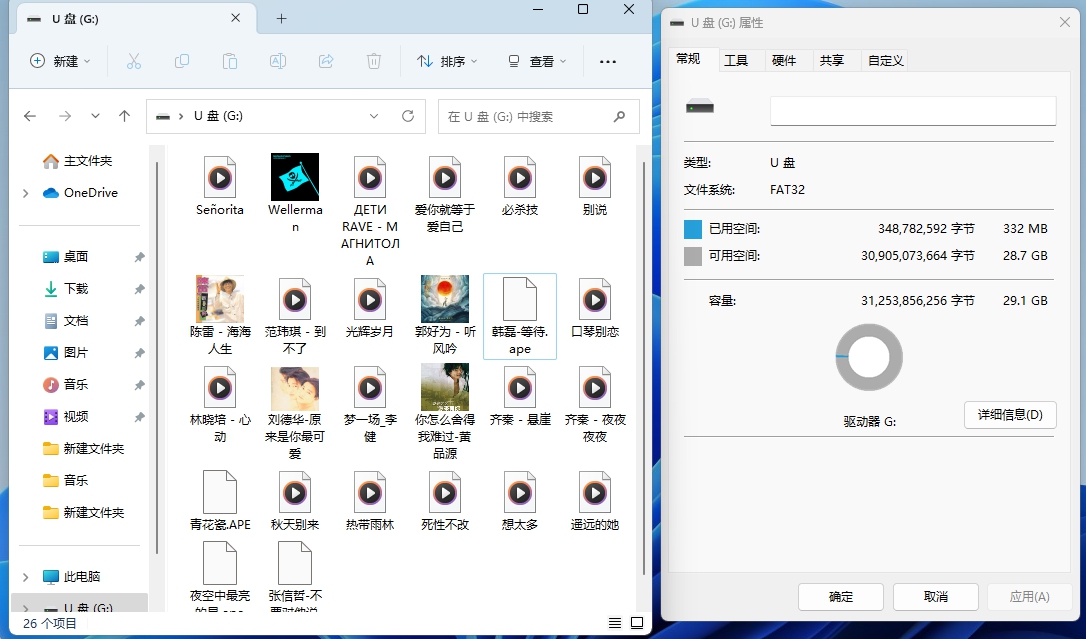Switch to the 工具 tab
The width and height of the screenshot is (1086, 639).
738,60
